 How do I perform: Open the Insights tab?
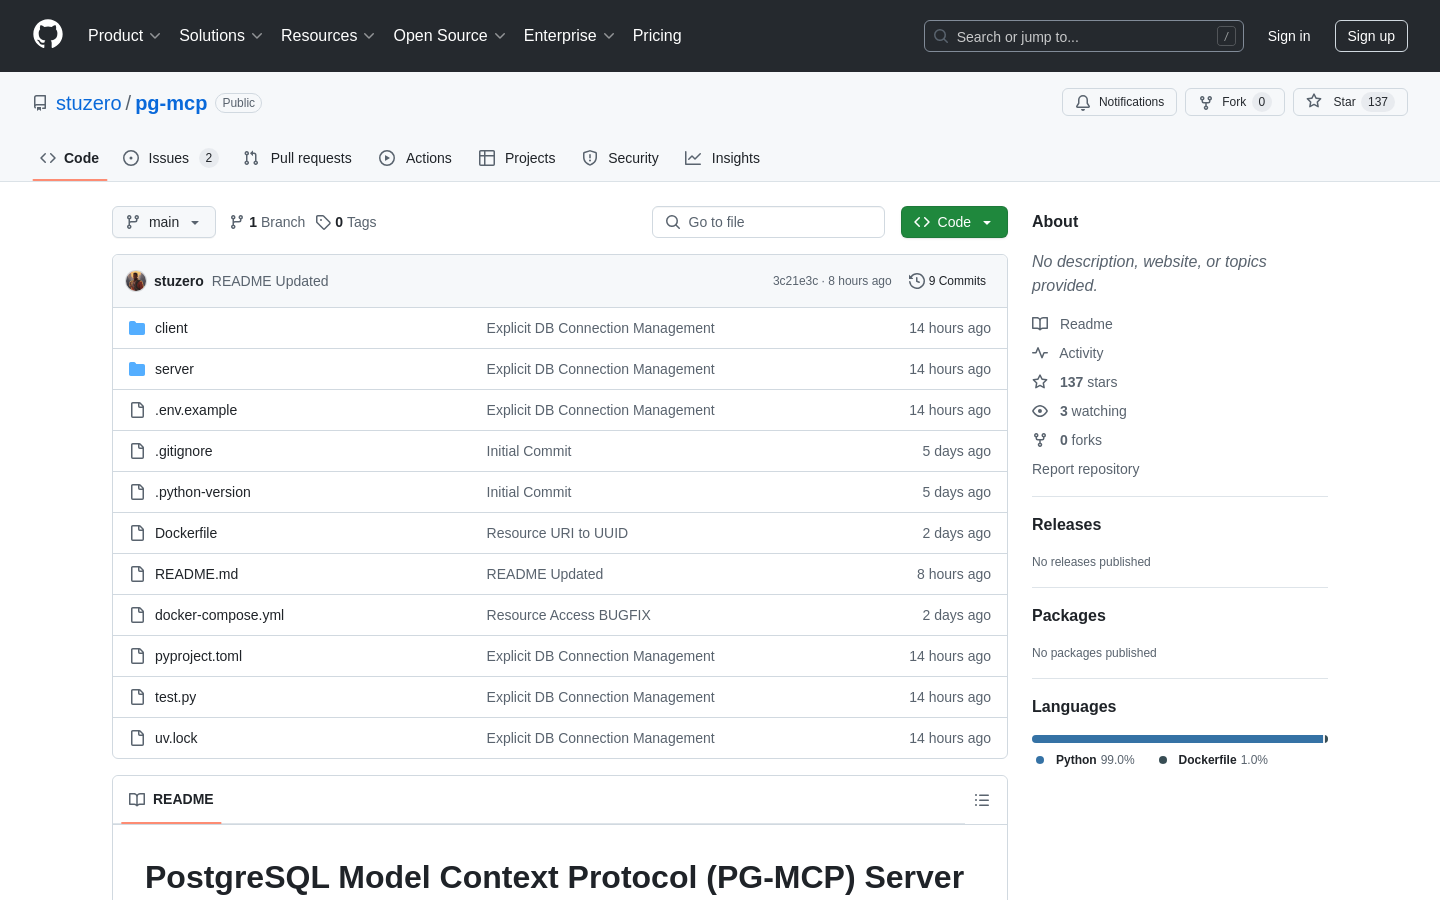[x=722, y=158]
